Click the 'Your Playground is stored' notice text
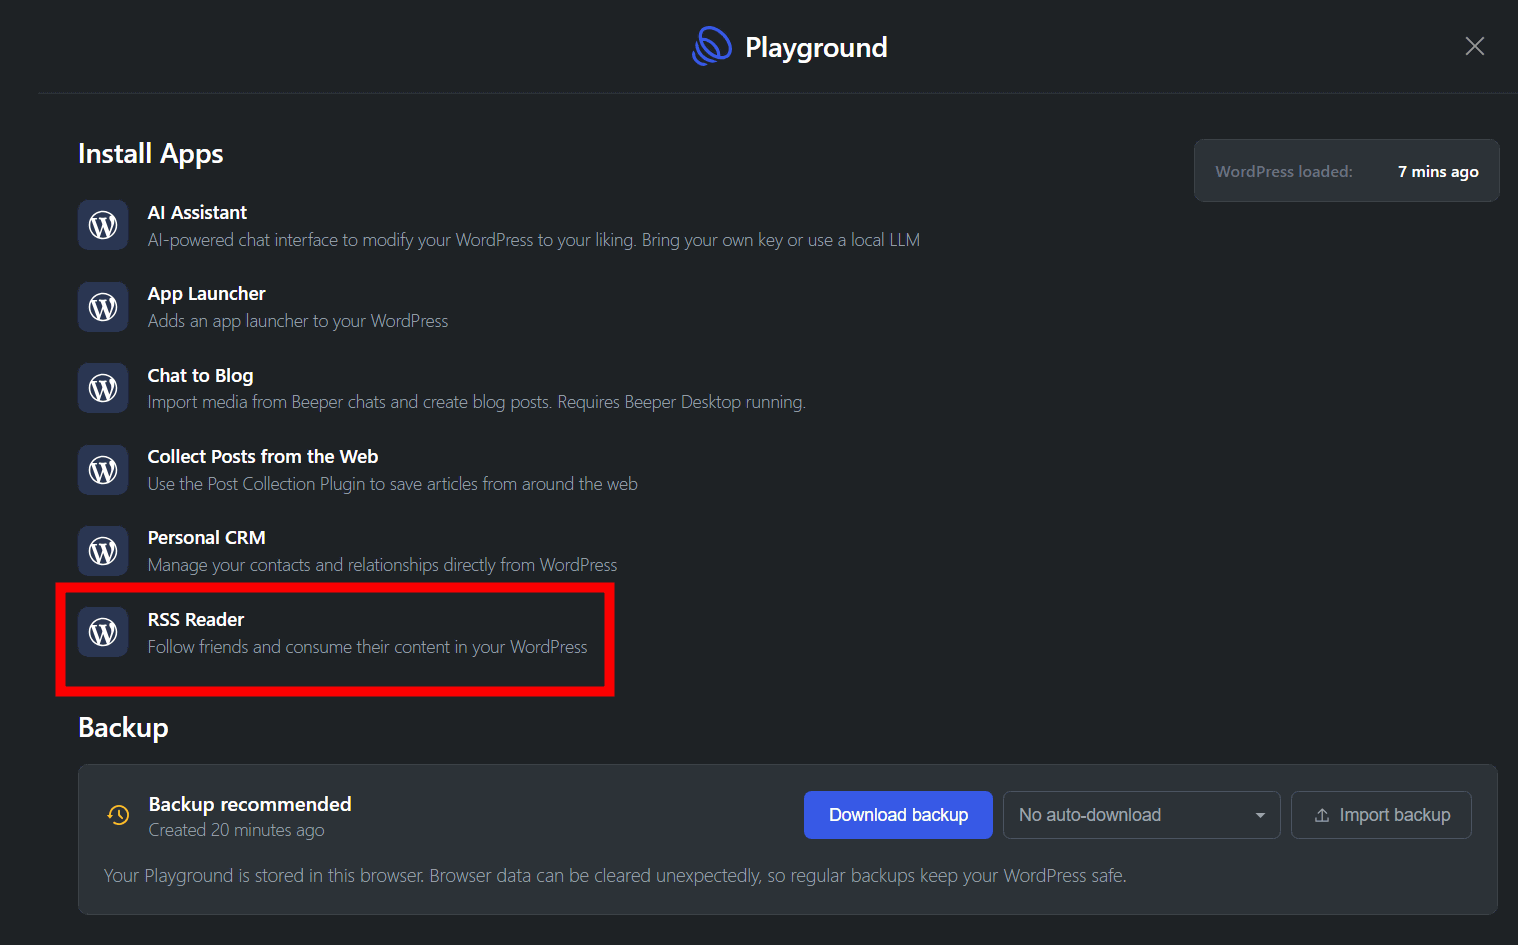 (615, 876)
